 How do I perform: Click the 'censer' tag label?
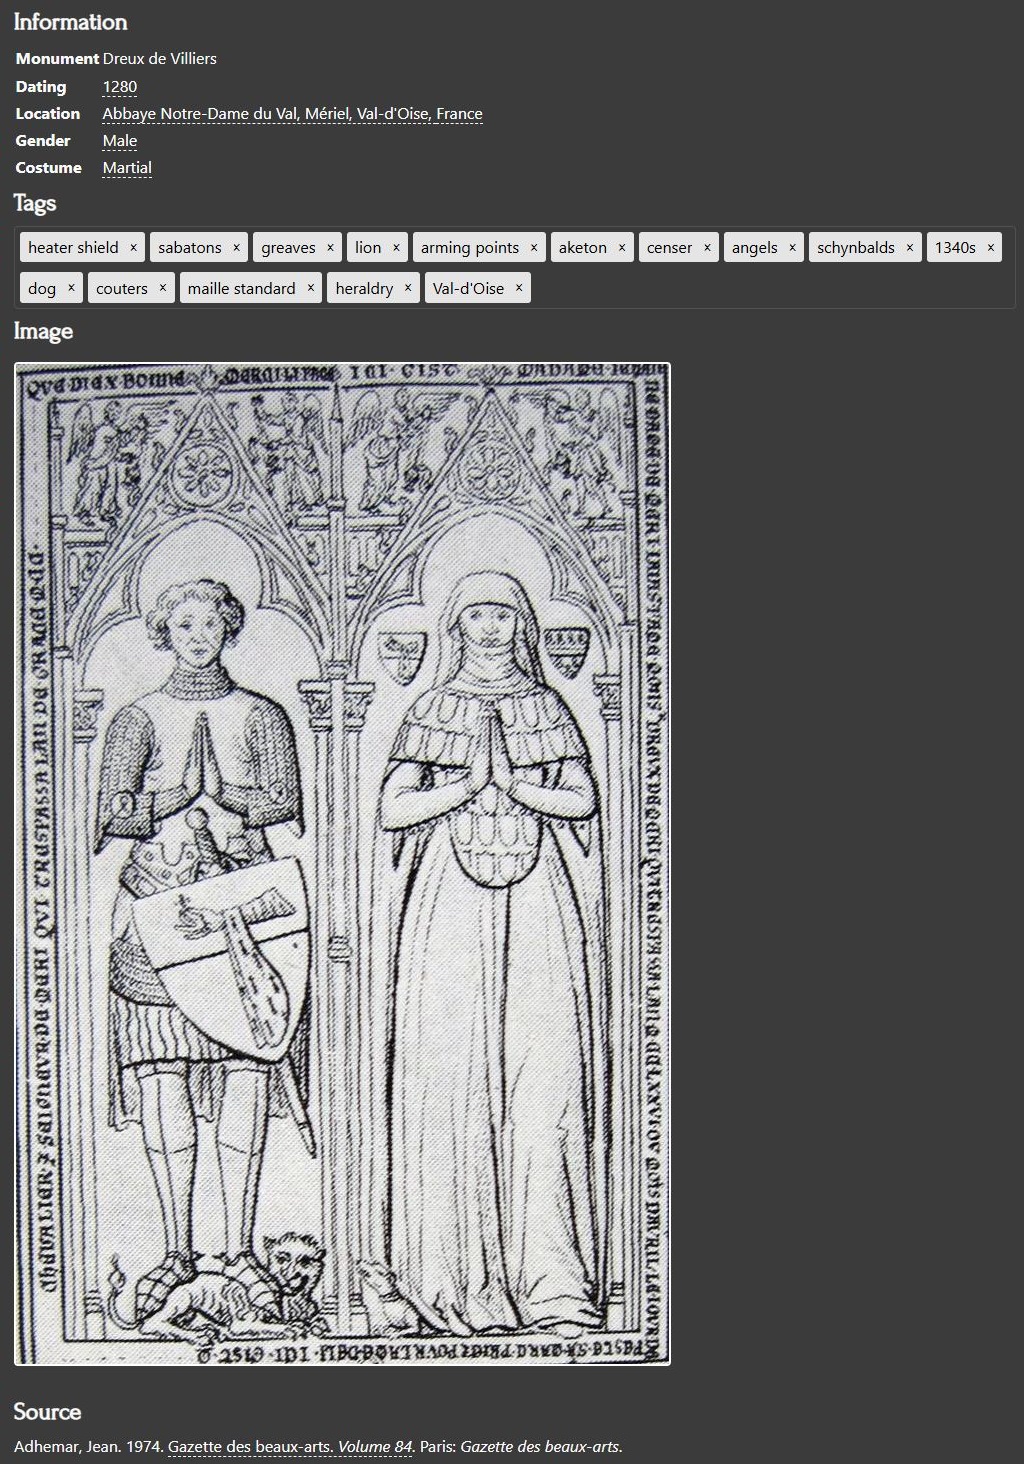[x=669, y=248]
